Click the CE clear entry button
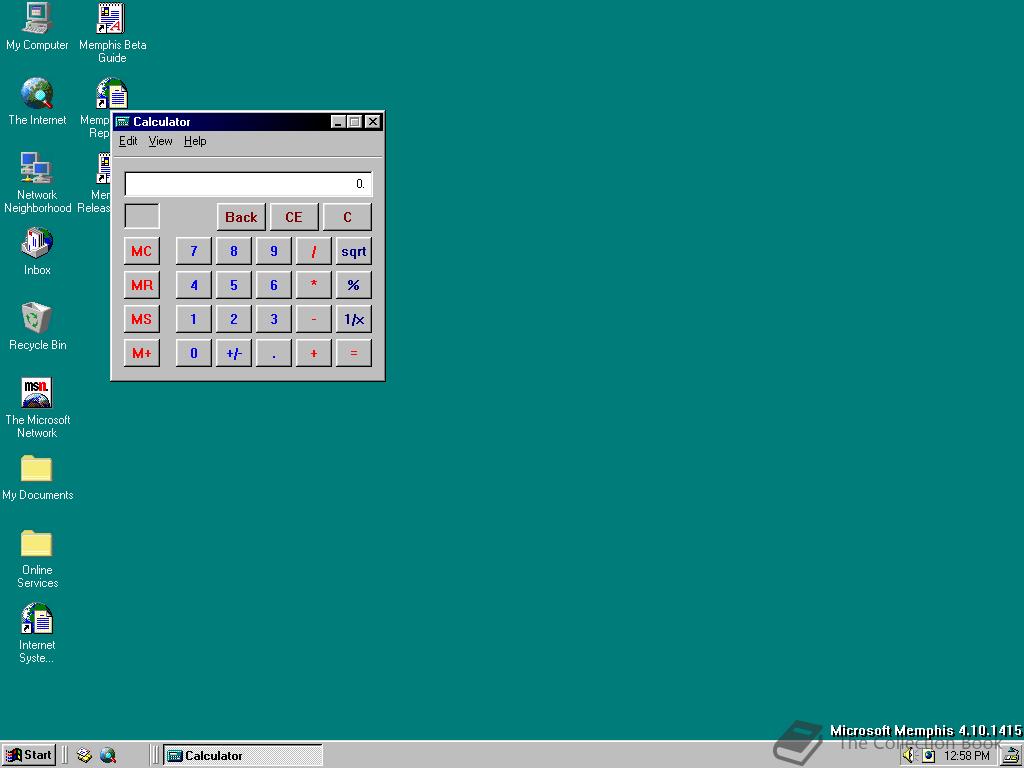This screenshot has height=768, width=1024. tap(294, 217)
